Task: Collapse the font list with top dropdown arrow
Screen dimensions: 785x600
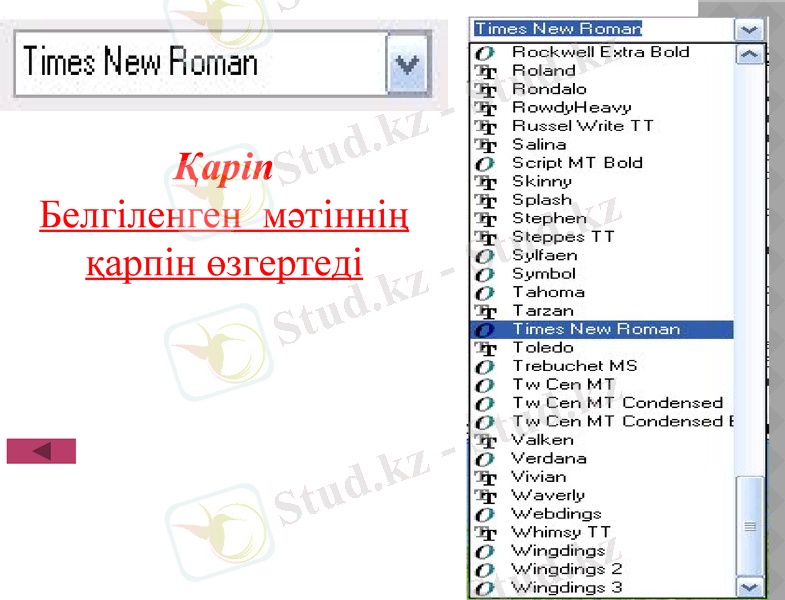Action: [749, 30]
